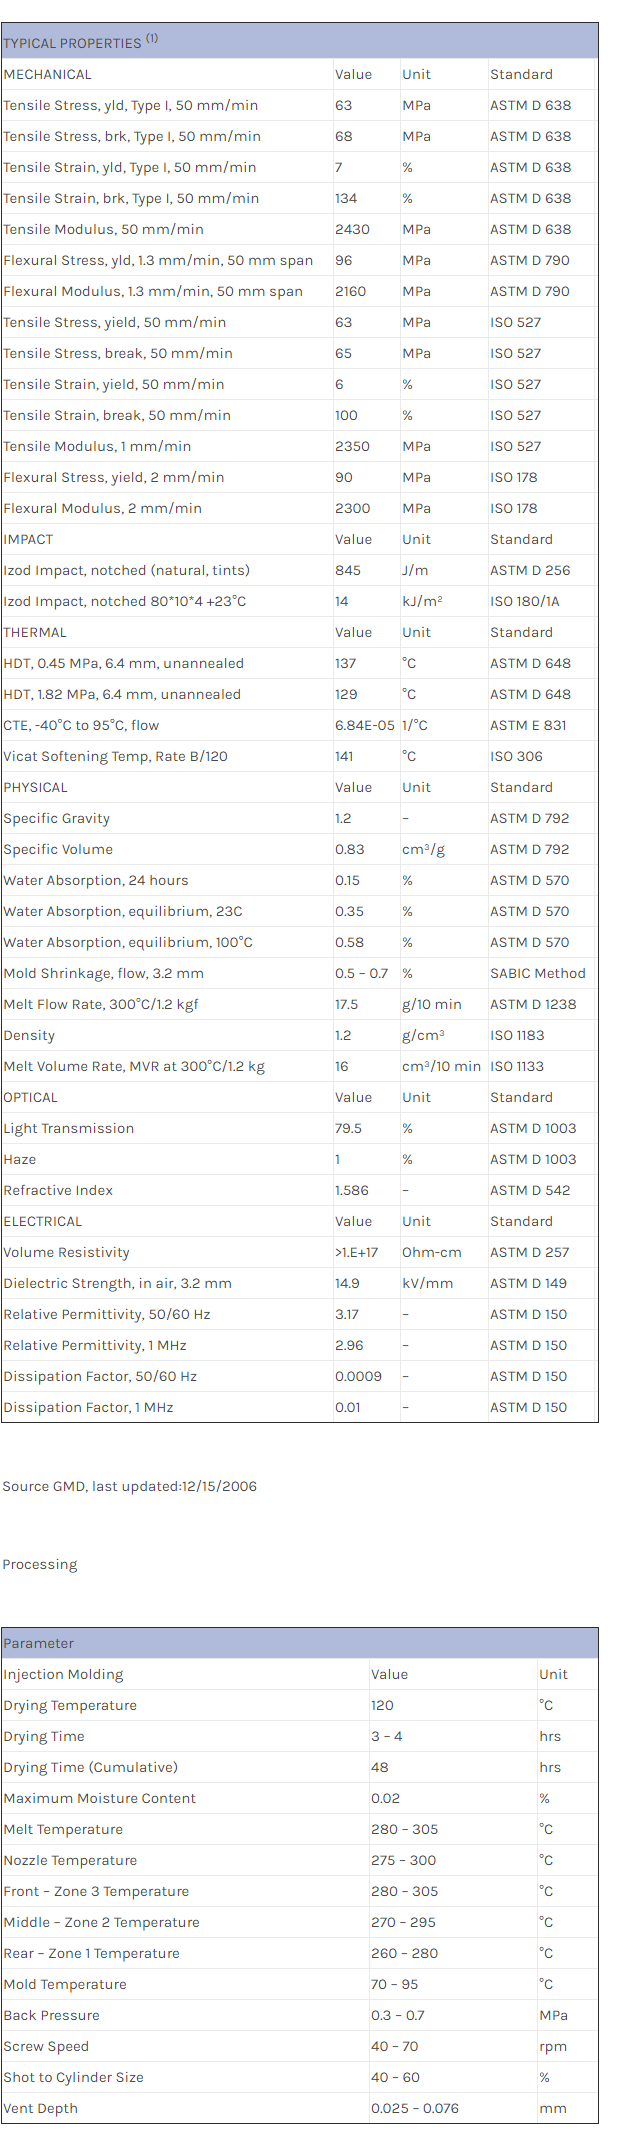Click the footnote (1) superscript marker

point(152,38)
